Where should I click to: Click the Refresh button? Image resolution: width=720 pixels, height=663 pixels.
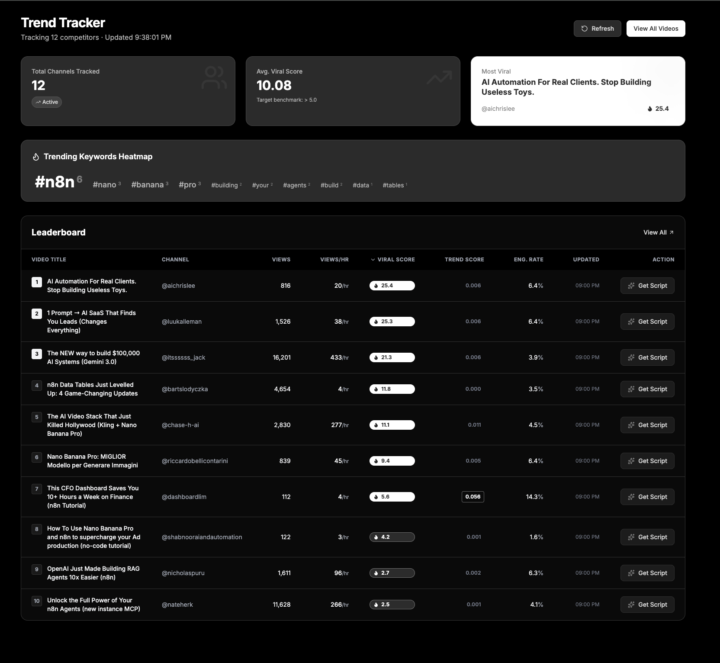click(x=597, y=28)
